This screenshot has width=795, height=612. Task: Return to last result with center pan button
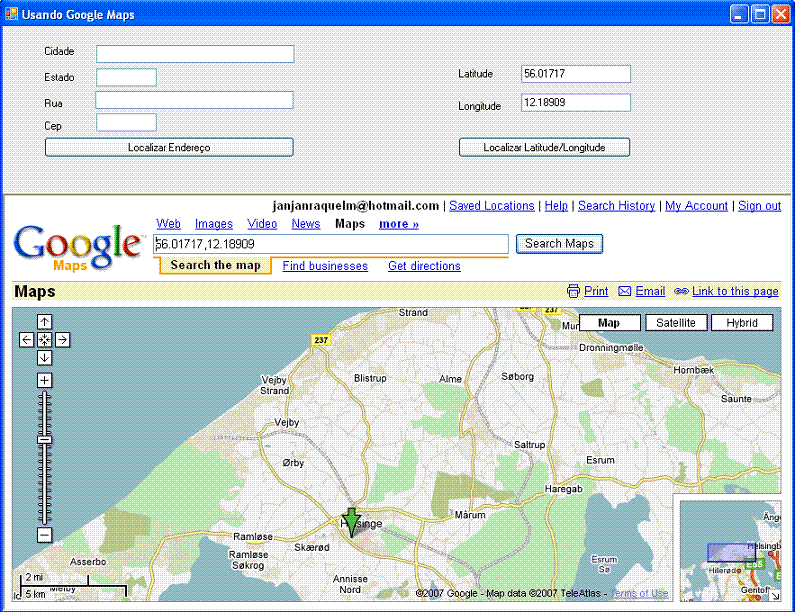[x=44, y=340]
